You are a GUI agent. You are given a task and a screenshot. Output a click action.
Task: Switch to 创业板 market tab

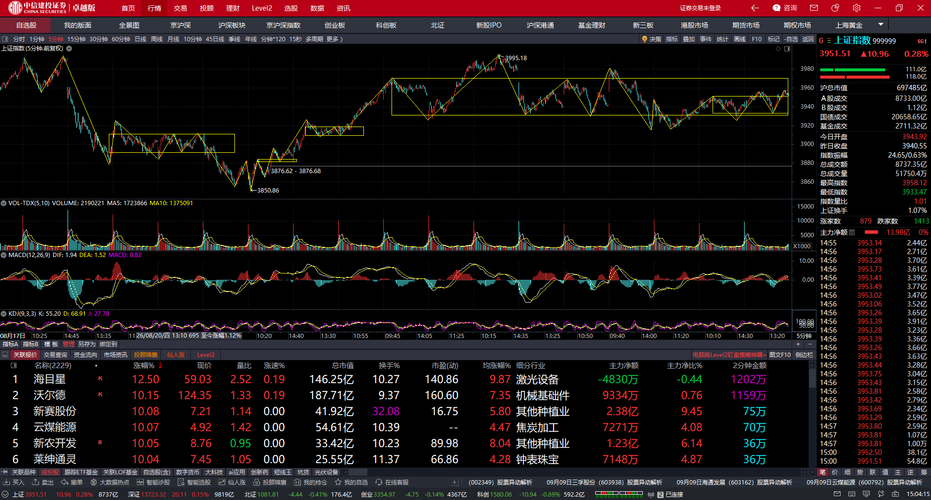click(334, 25)
